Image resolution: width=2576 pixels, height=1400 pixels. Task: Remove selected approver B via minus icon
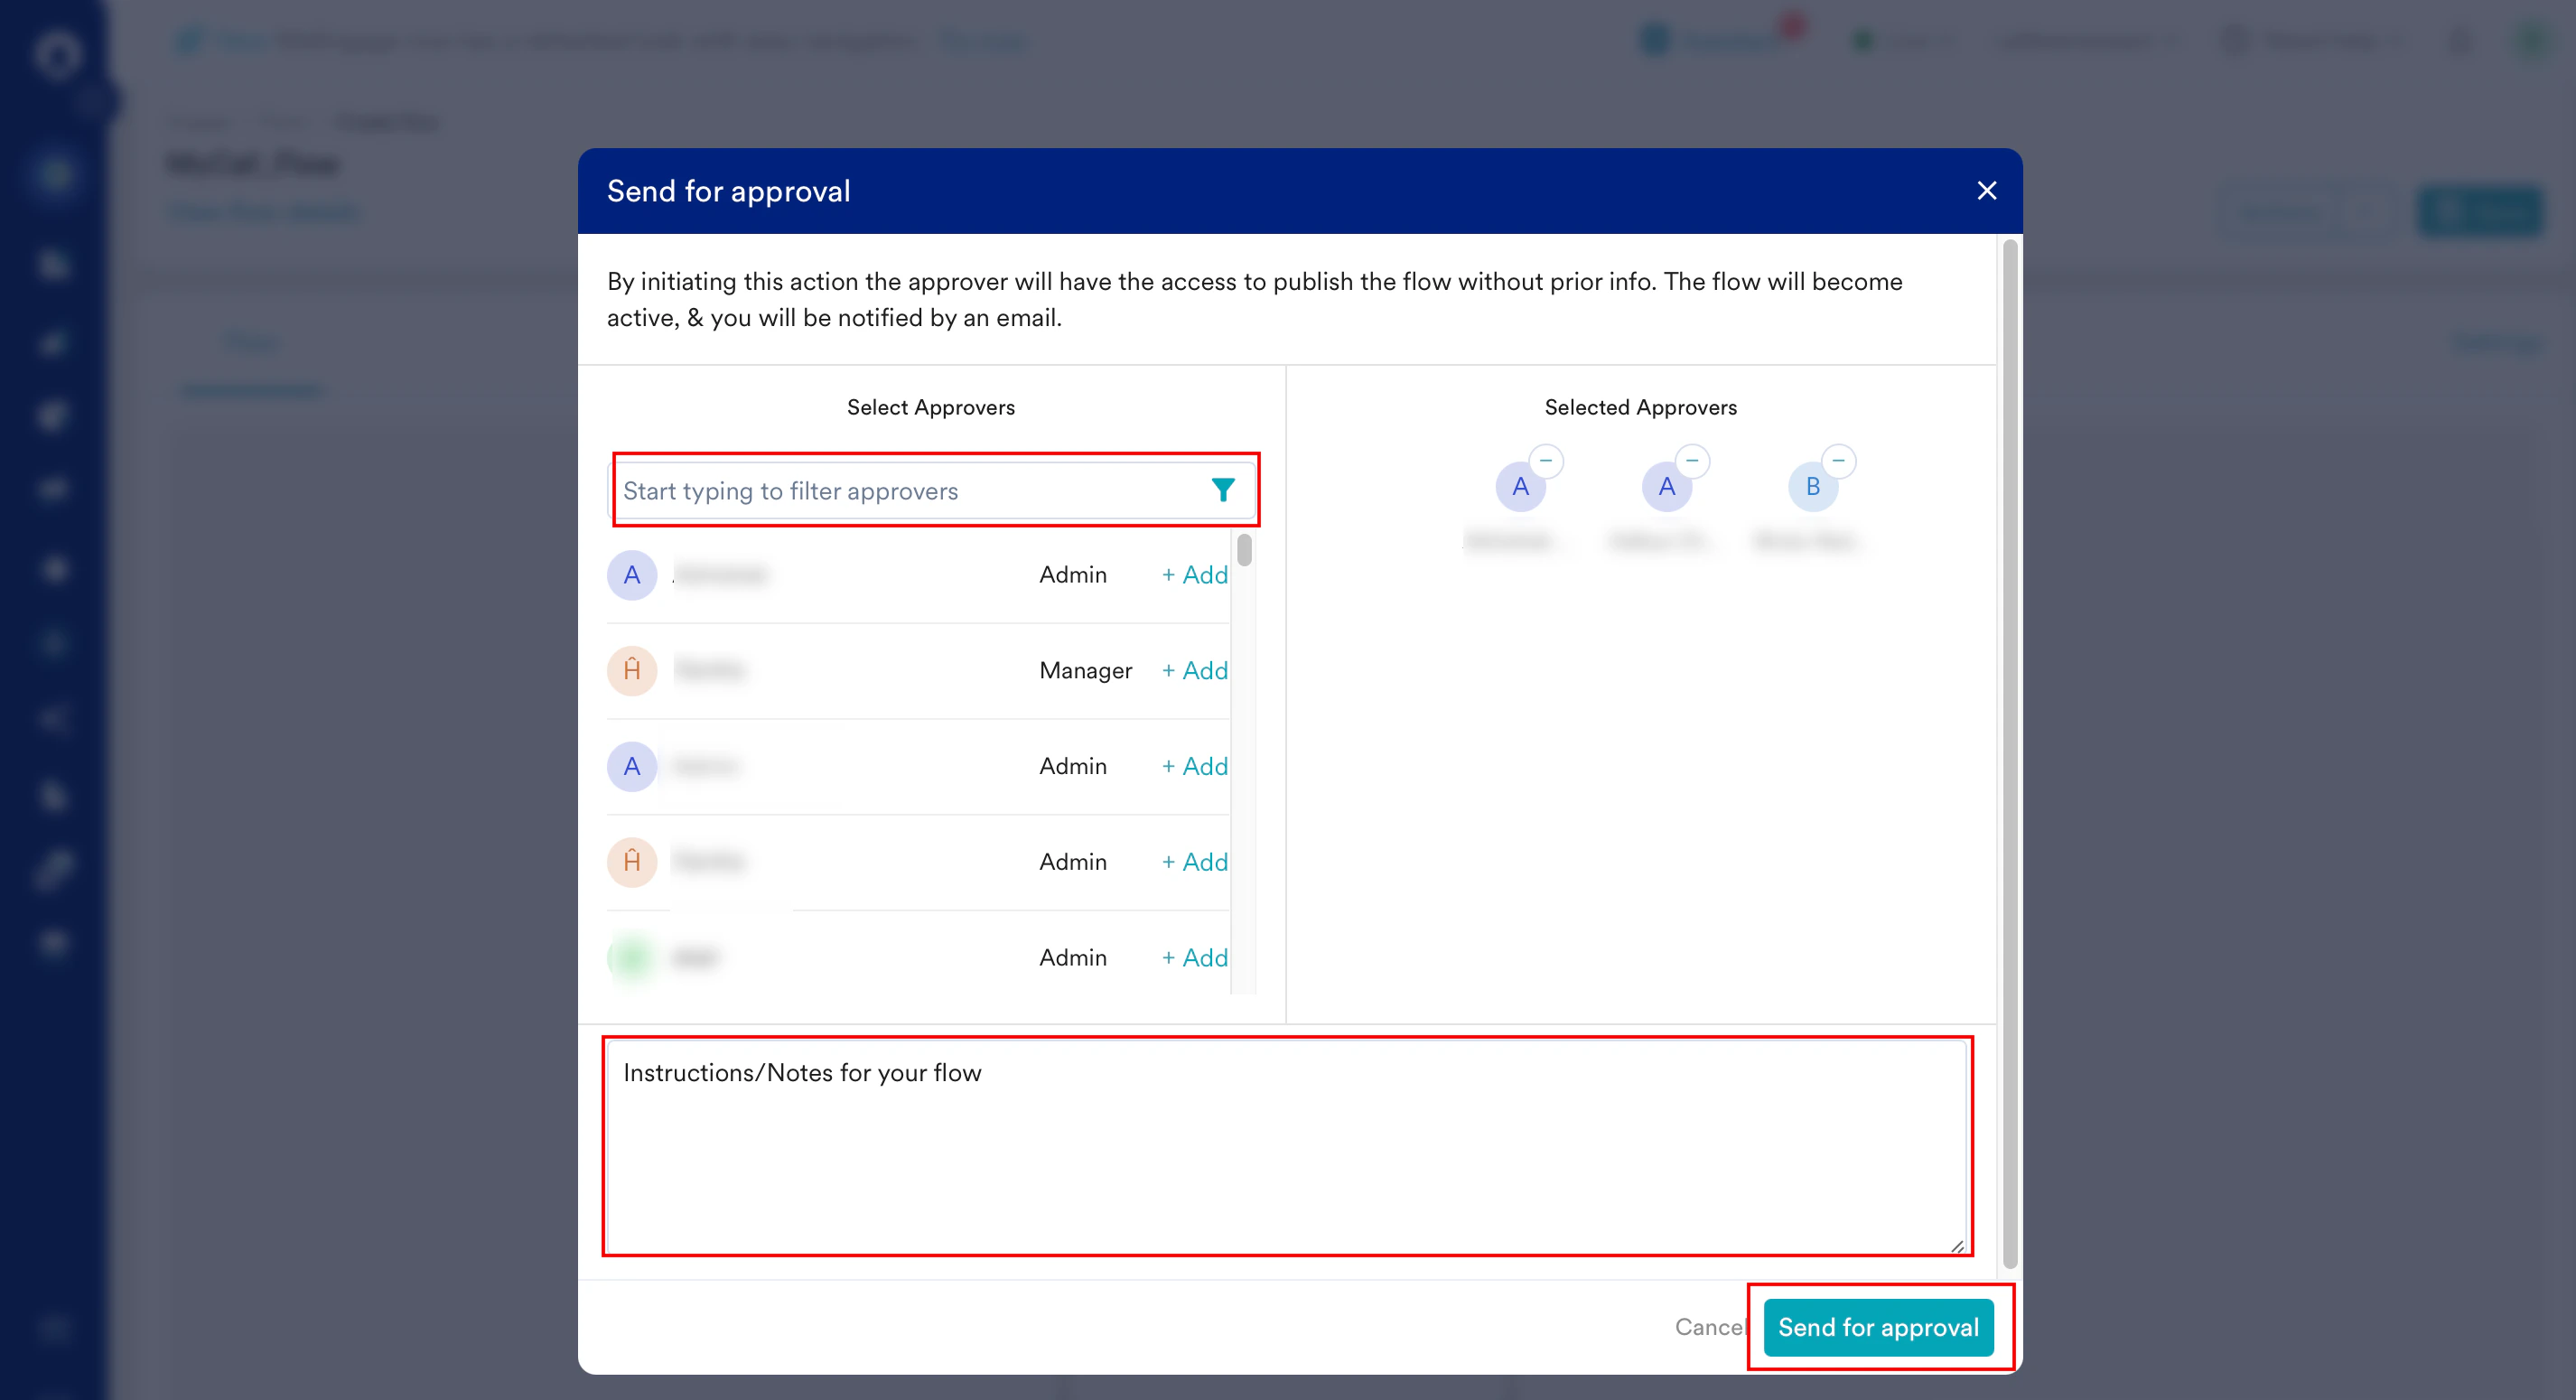(x=1838, y=461)
